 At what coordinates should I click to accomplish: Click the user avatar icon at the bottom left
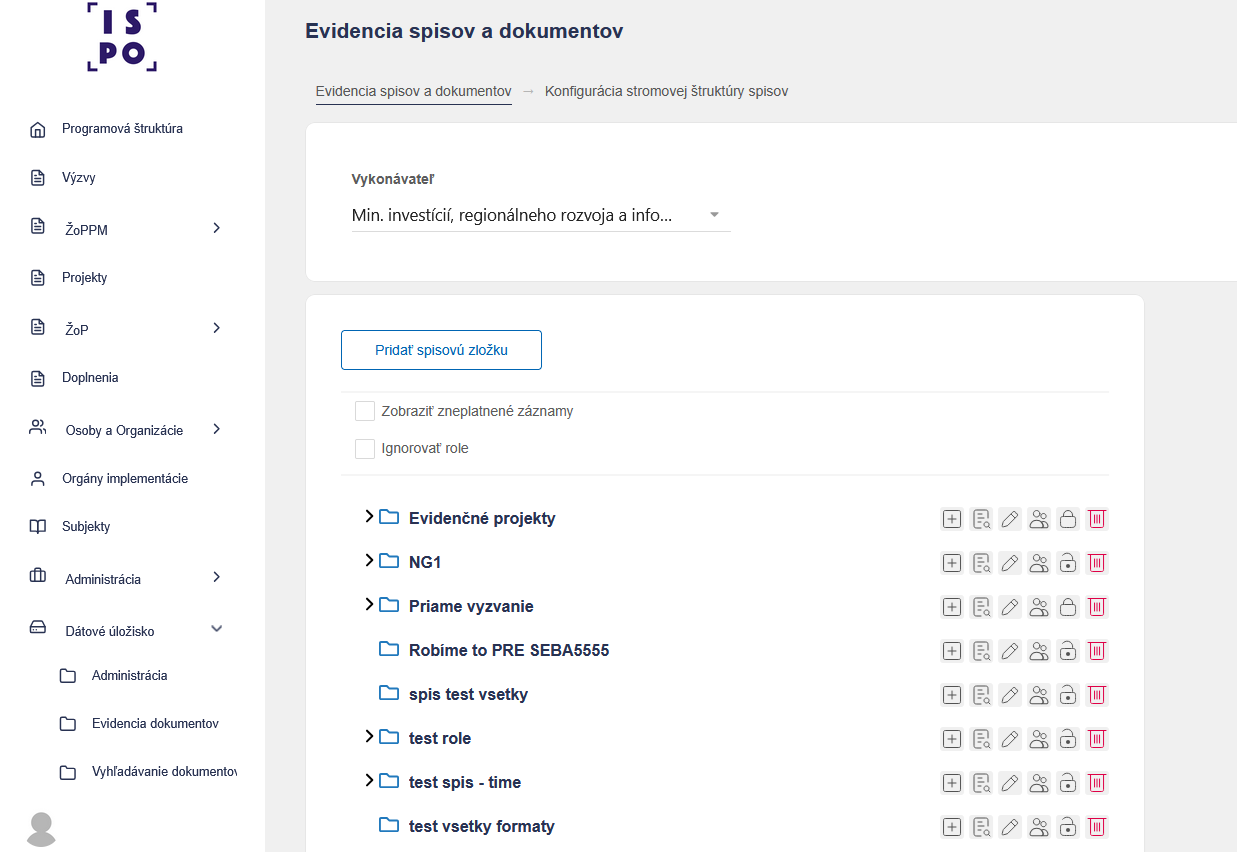41,829
